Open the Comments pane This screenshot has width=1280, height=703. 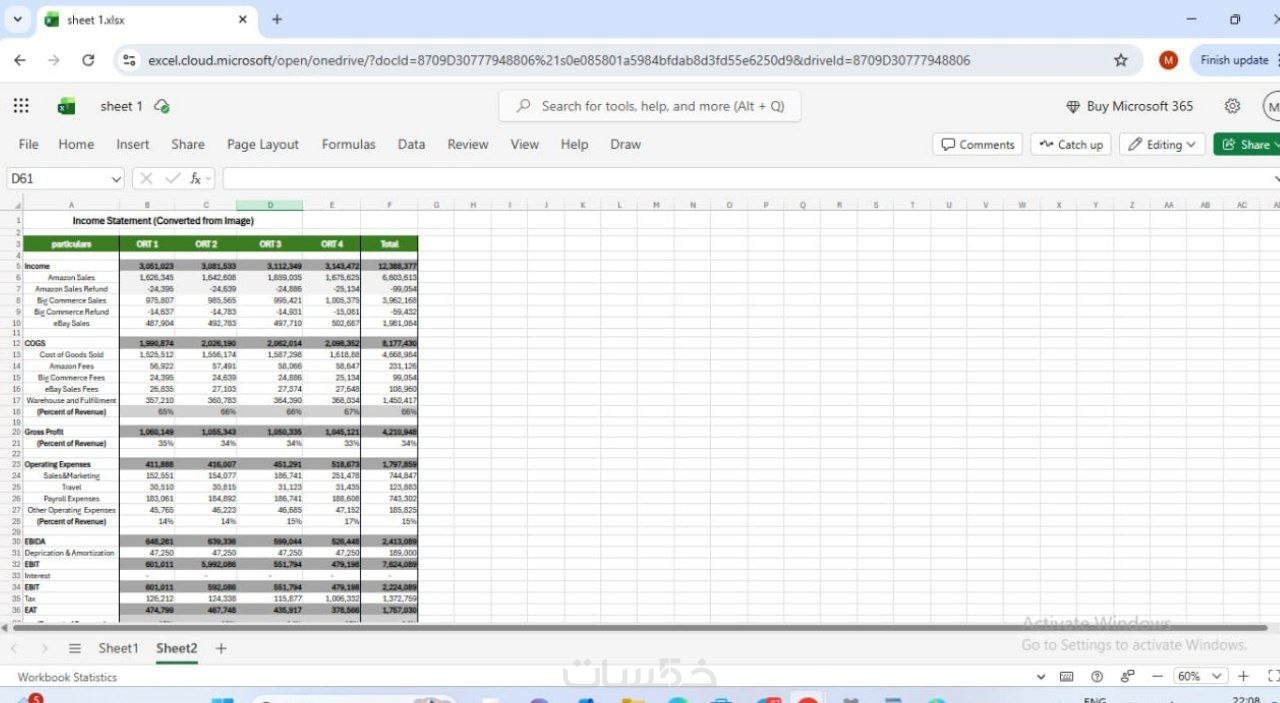[x=977, y=145]
